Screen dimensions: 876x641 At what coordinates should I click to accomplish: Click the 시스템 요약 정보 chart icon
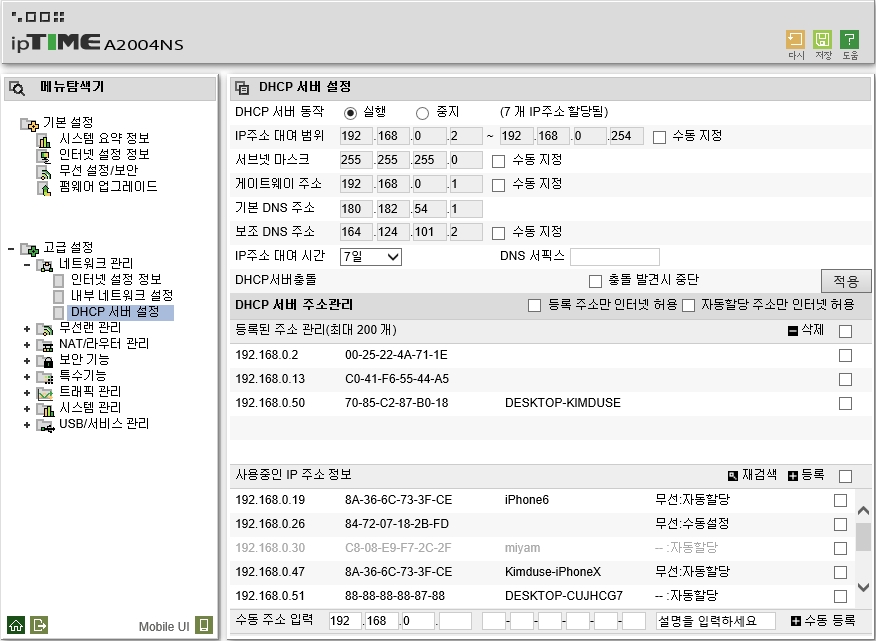coord(44,140)
